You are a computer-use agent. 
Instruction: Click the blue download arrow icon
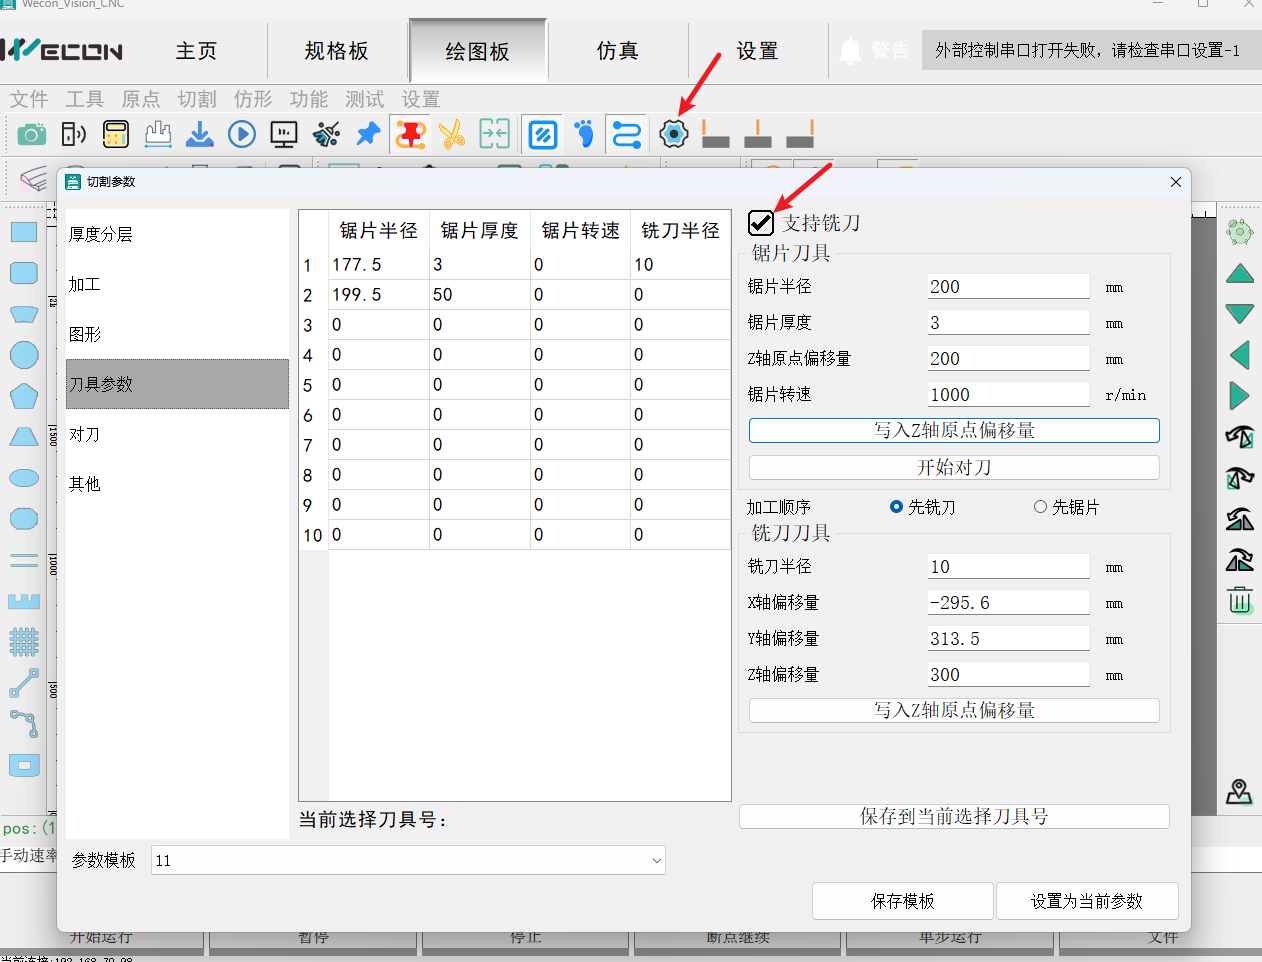coord(200,134)
